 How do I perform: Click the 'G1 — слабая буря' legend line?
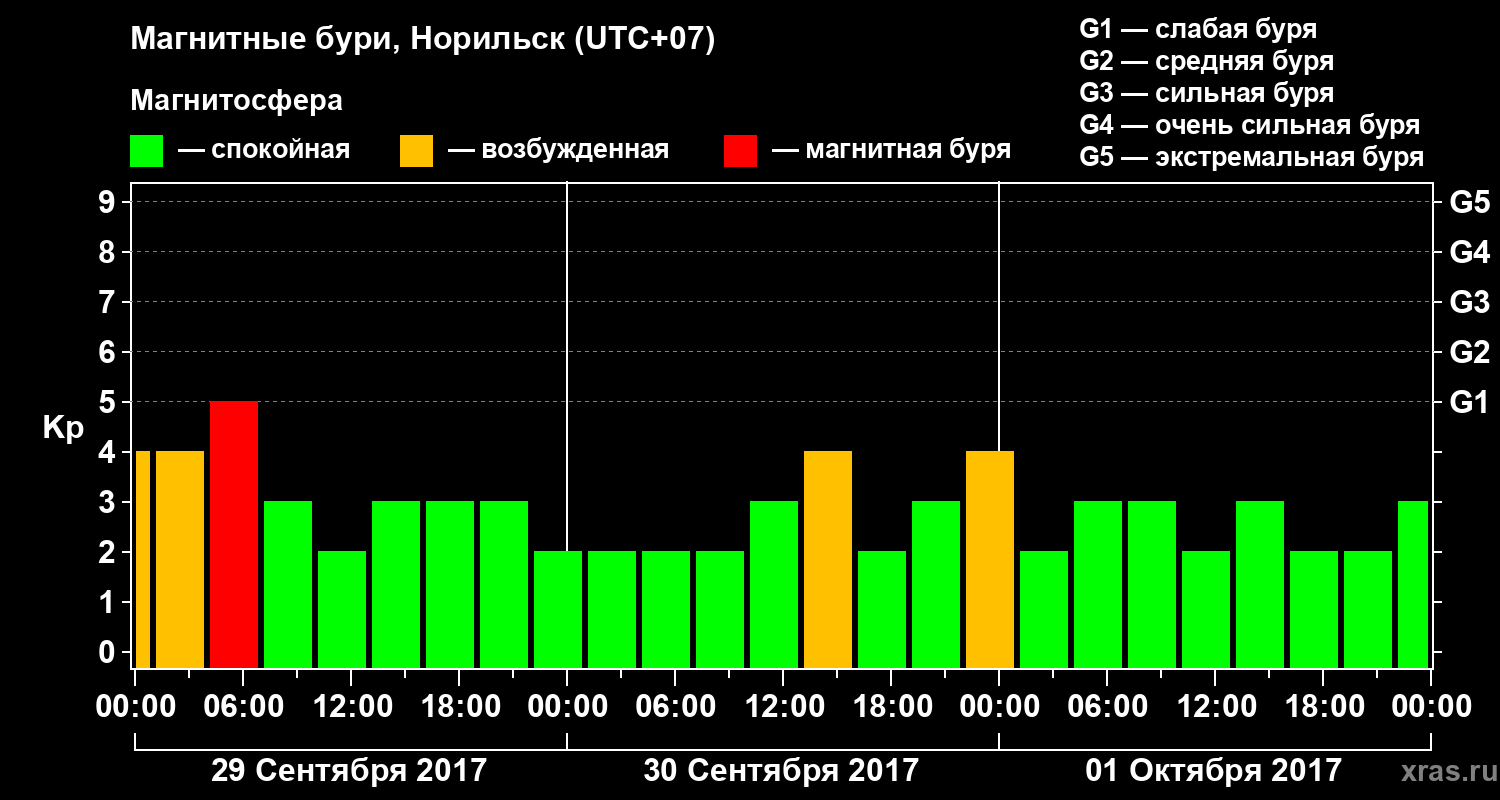pos(1198,29)
